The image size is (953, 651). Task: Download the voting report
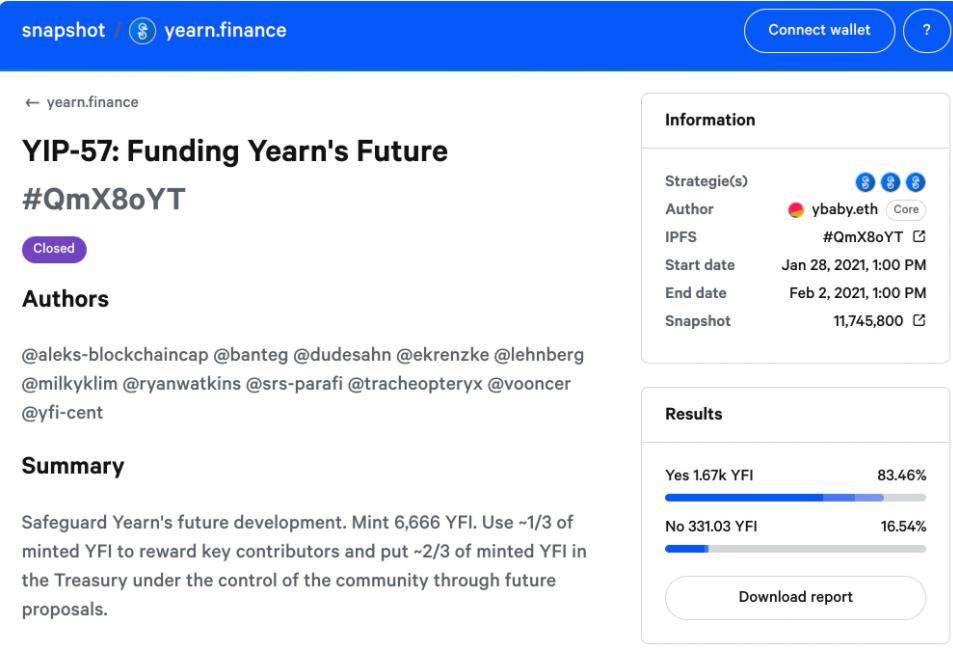coord(795,597)
